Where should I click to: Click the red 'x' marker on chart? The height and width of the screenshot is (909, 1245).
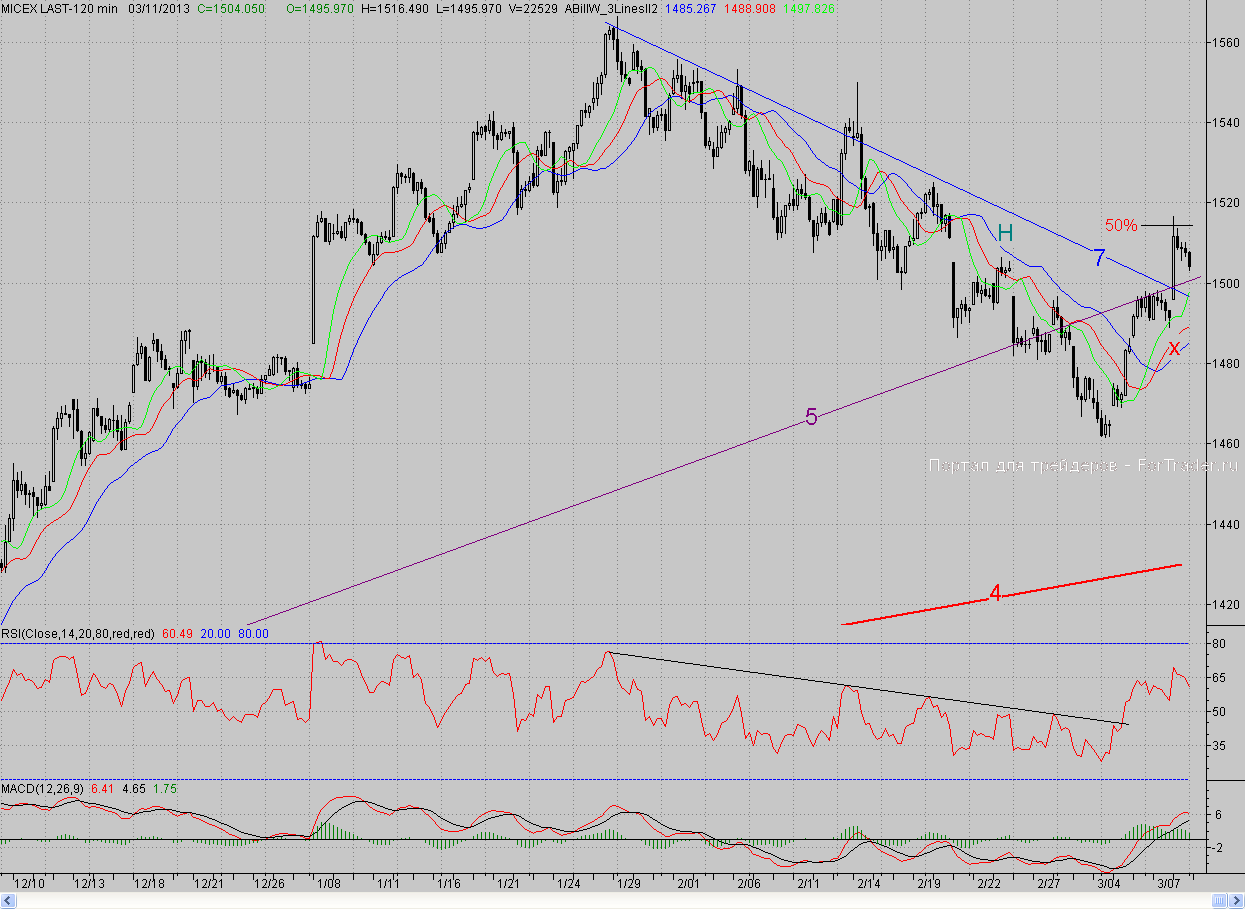[x=1174, y=349]
